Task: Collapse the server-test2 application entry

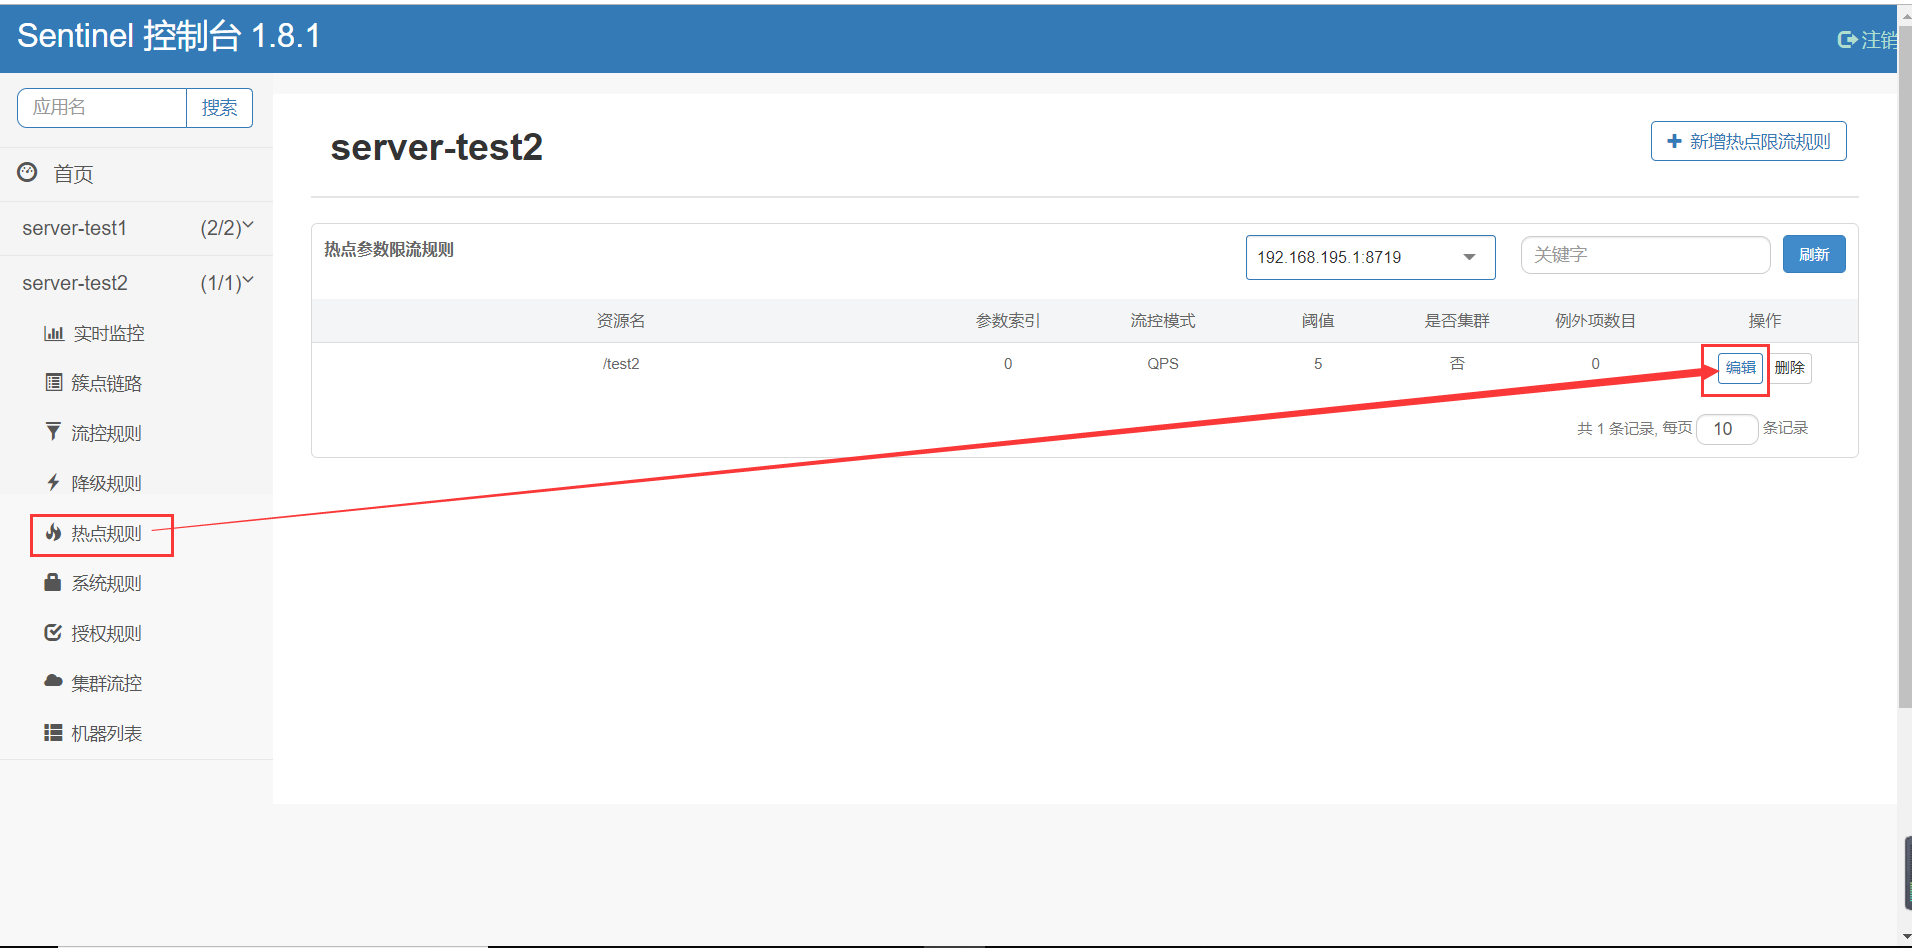Action: [x=137, y=283]
